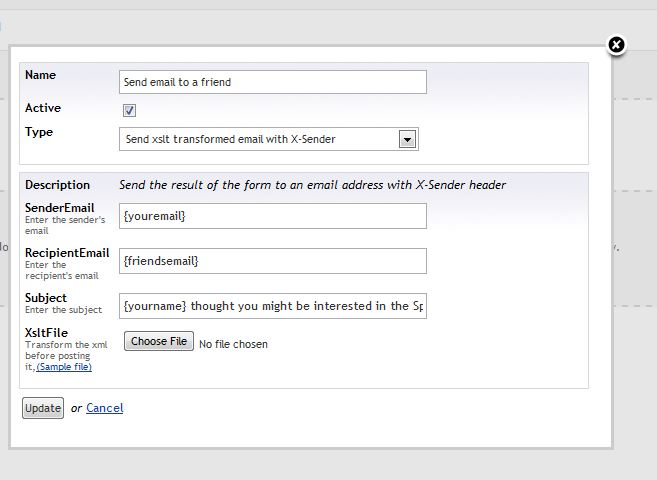Click the "Name" field label
The width and height of the screenshot is (657, 480).
40,75
